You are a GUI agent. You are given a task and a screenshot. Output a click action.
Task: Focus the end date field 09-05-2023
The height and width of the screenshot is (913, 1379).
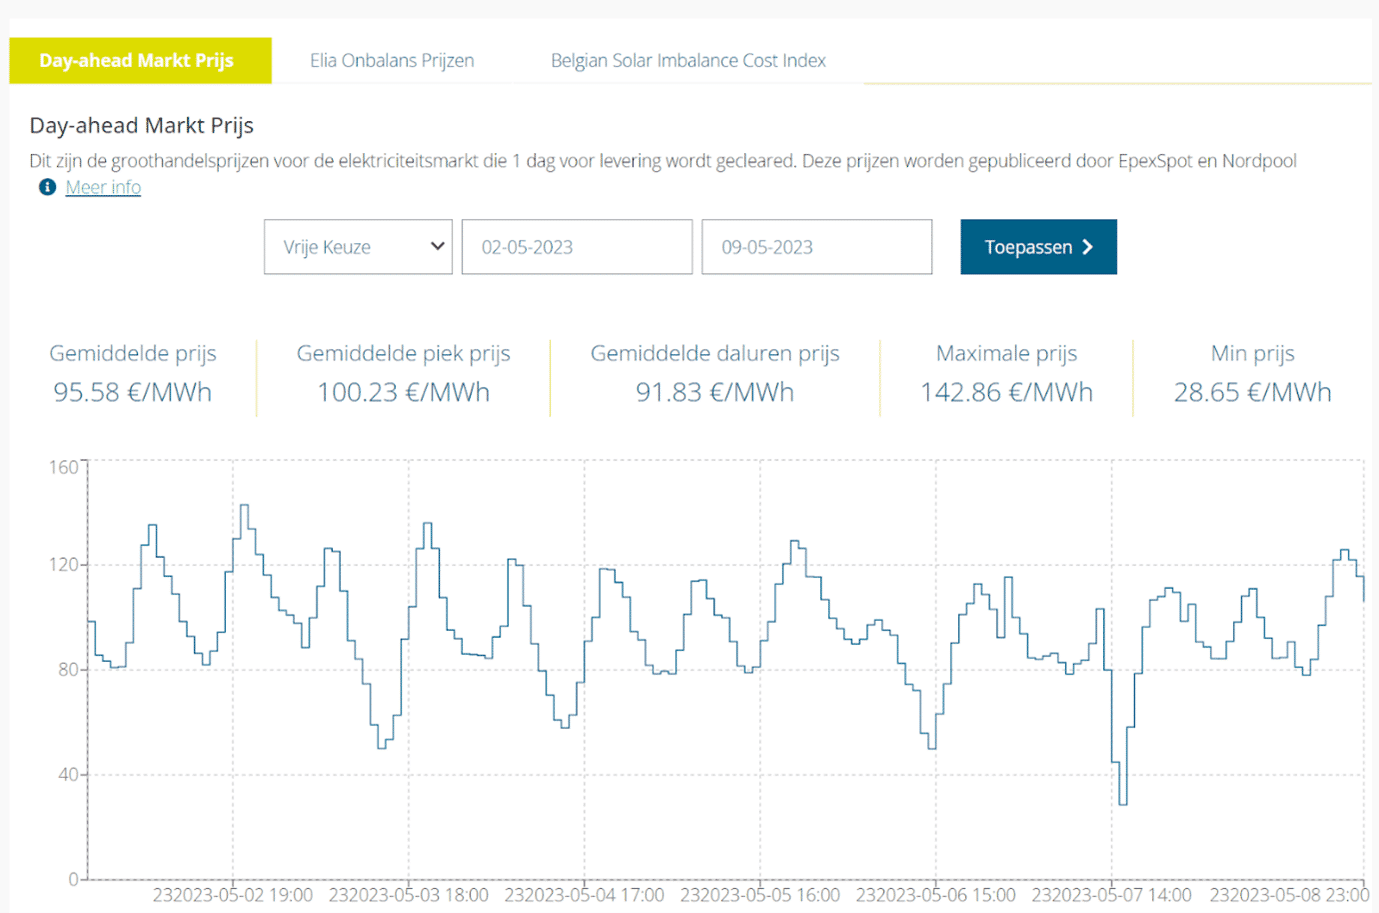tap(816, 247)
